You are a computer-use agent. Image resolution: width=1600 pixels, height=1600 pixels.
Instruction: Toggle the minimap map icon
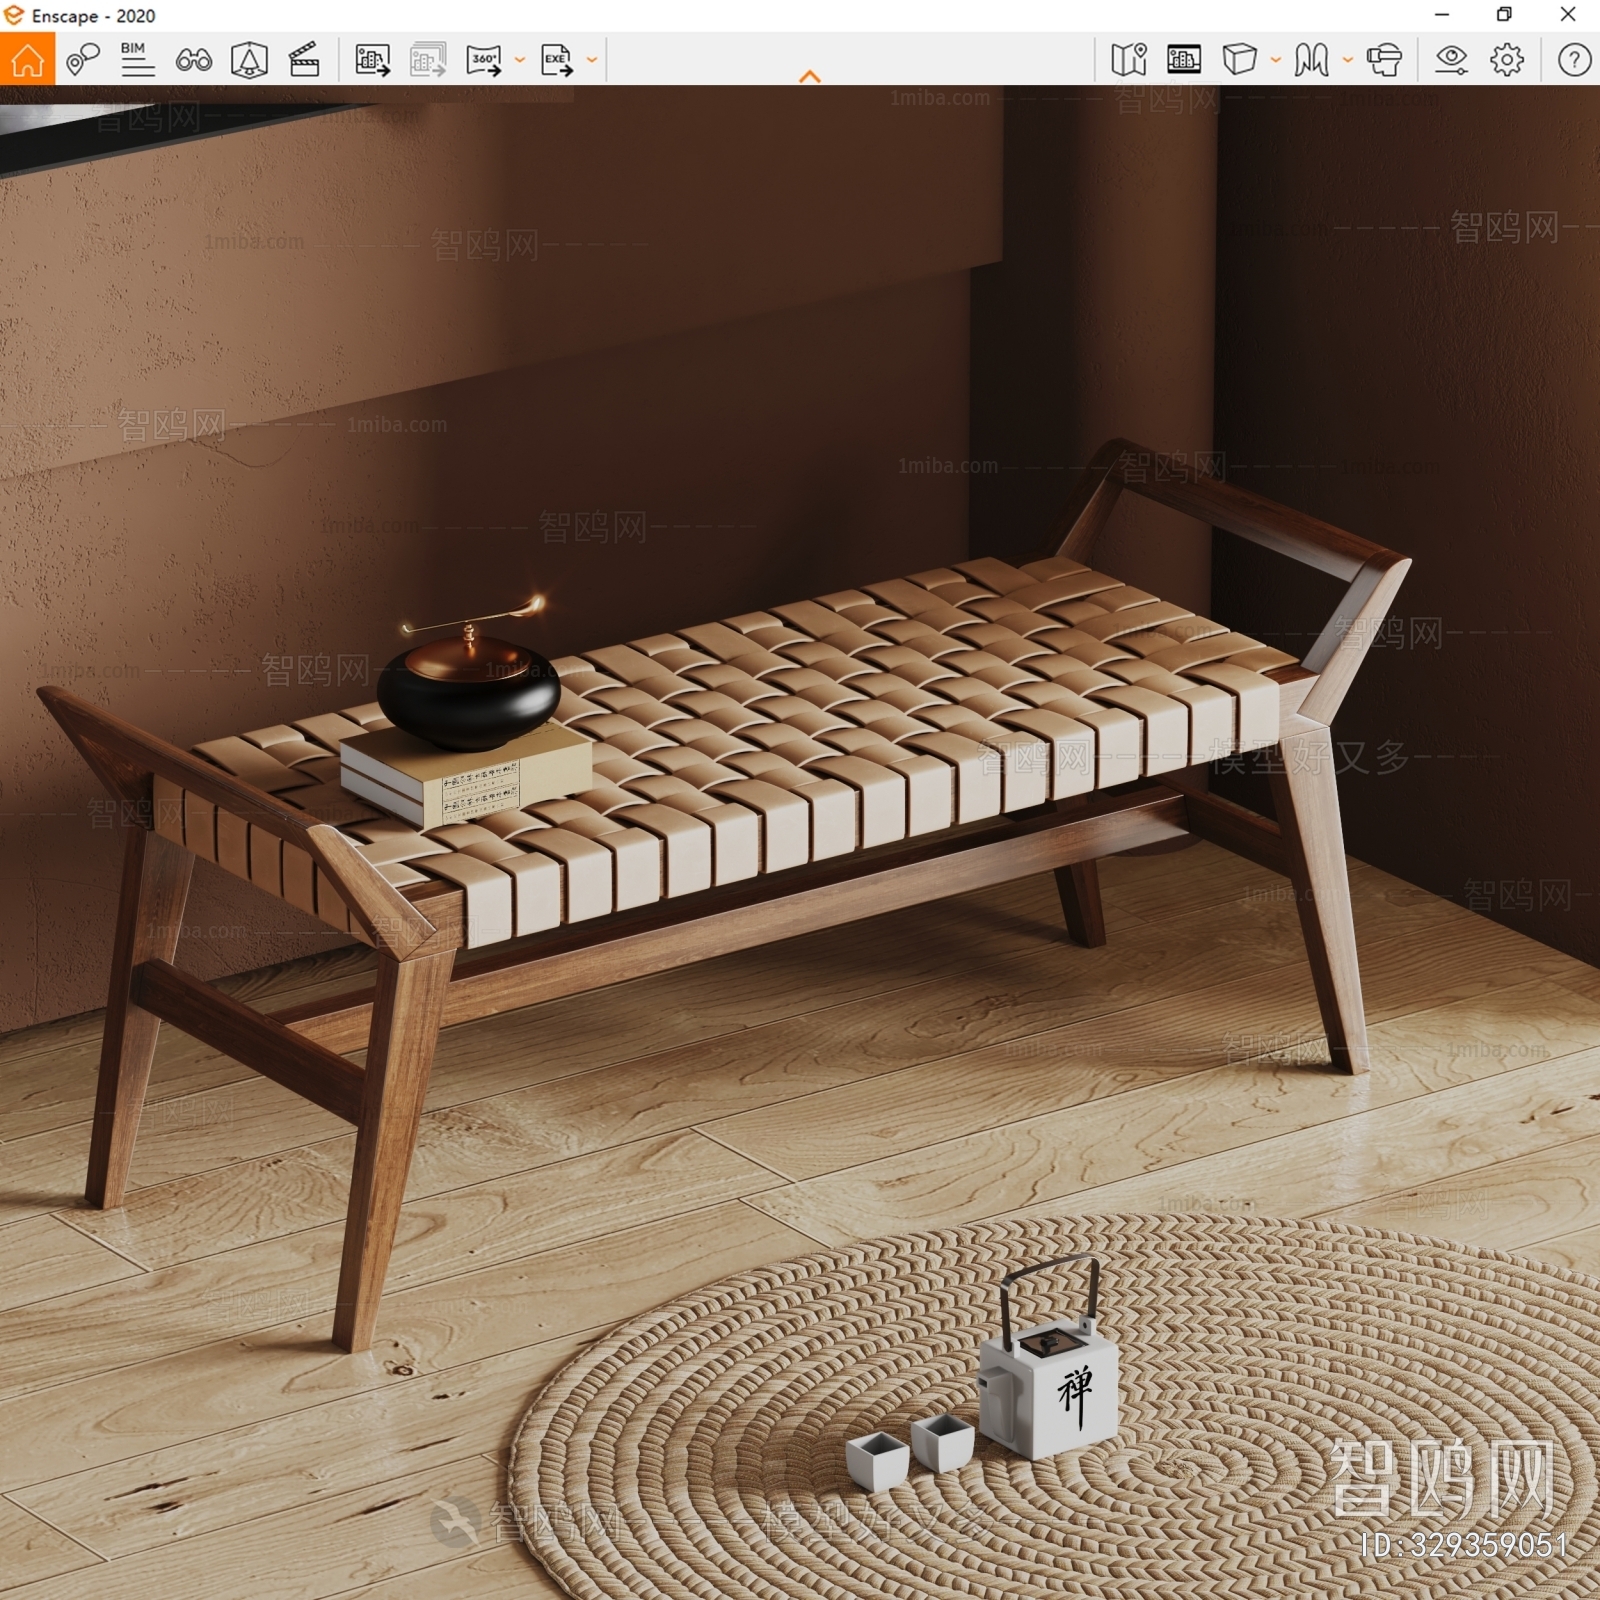(x=1129, y=60)
